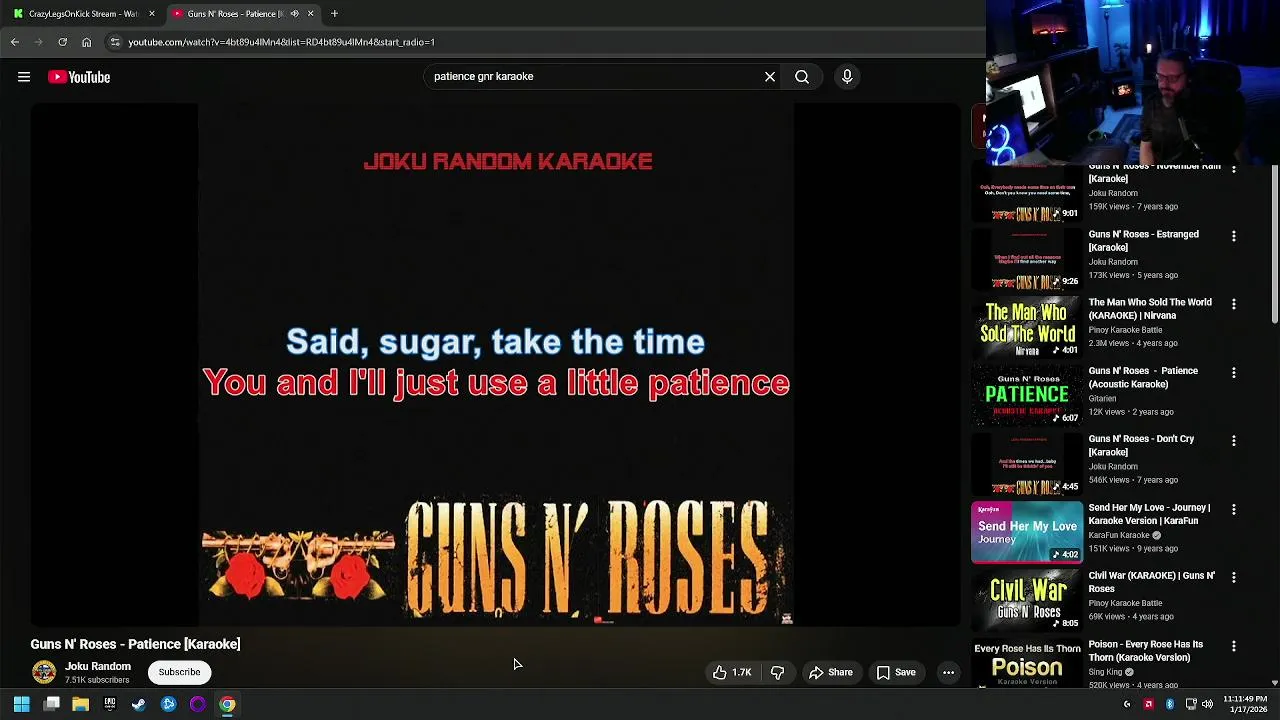Open Epic Games Launcher on the taskbar
Image resolution: width=1280 pixels, height=720 pixels.
[x=110, y=705]
